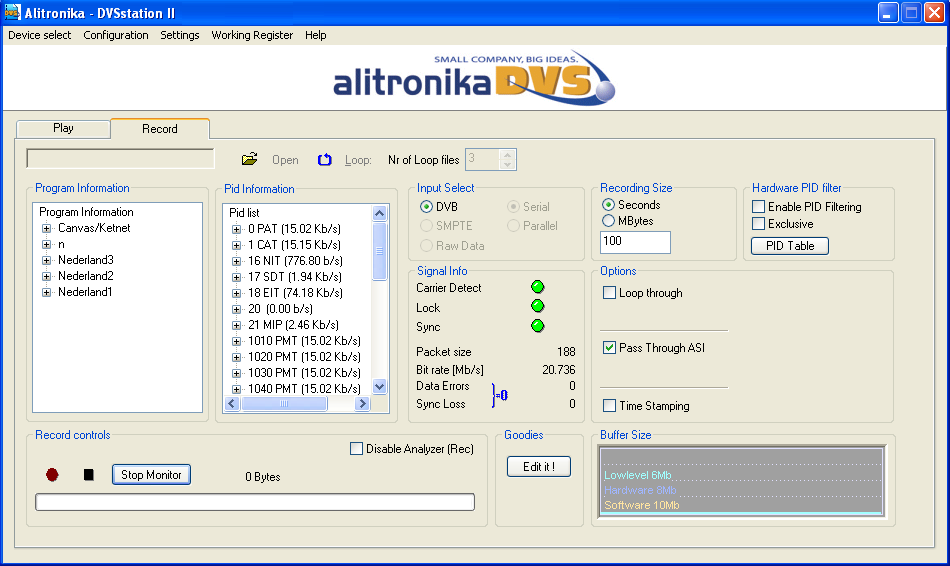Increase Nr of Loop files stepper
Screen dimensions: 950x566
(508, 155)
